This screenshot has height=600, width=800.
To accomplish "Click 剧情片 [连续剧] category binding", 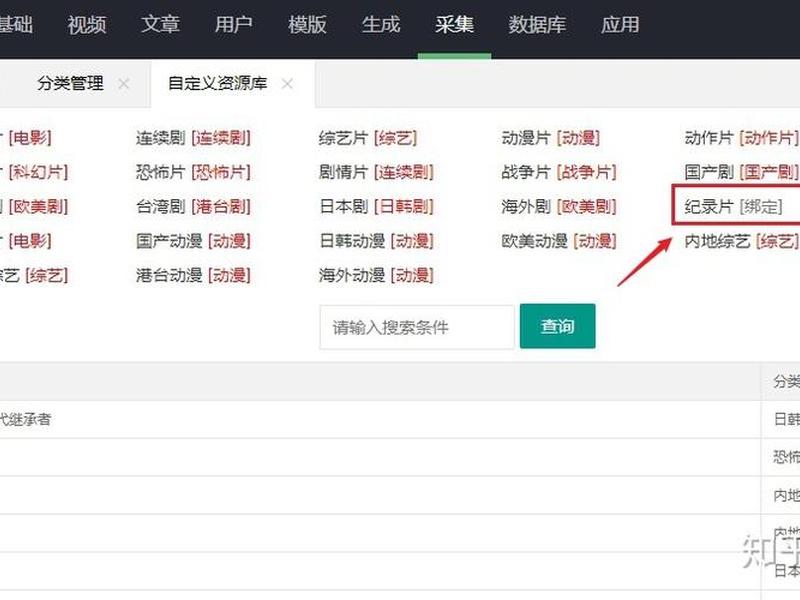I will (376, 172).
